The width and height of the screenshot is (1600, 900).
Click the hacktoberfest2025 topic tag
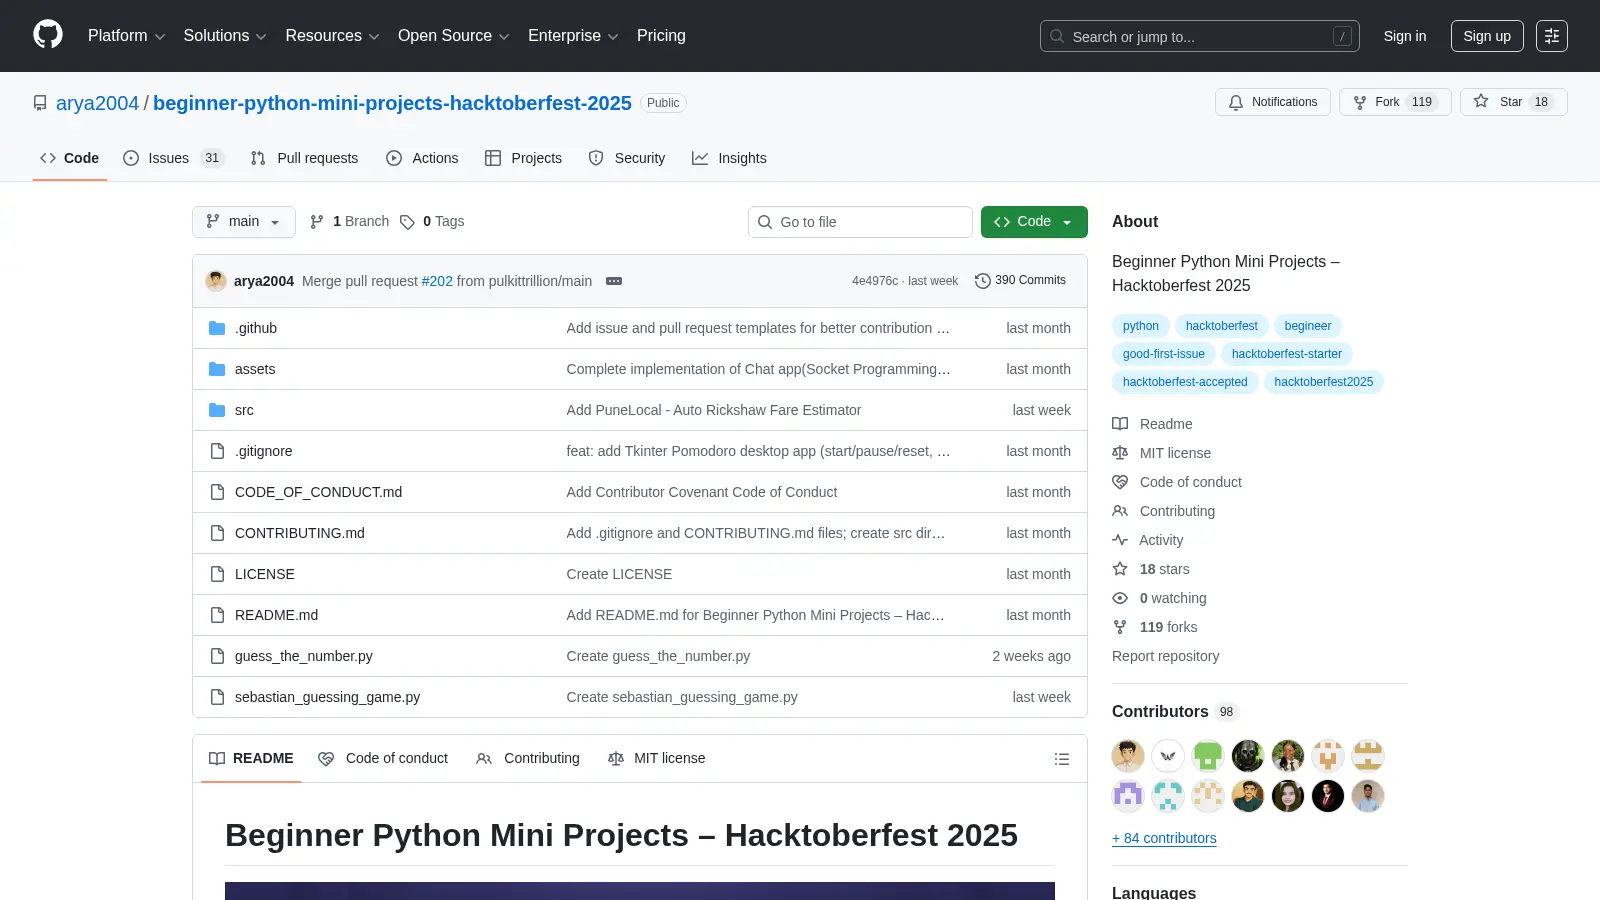click(1323, 382)
